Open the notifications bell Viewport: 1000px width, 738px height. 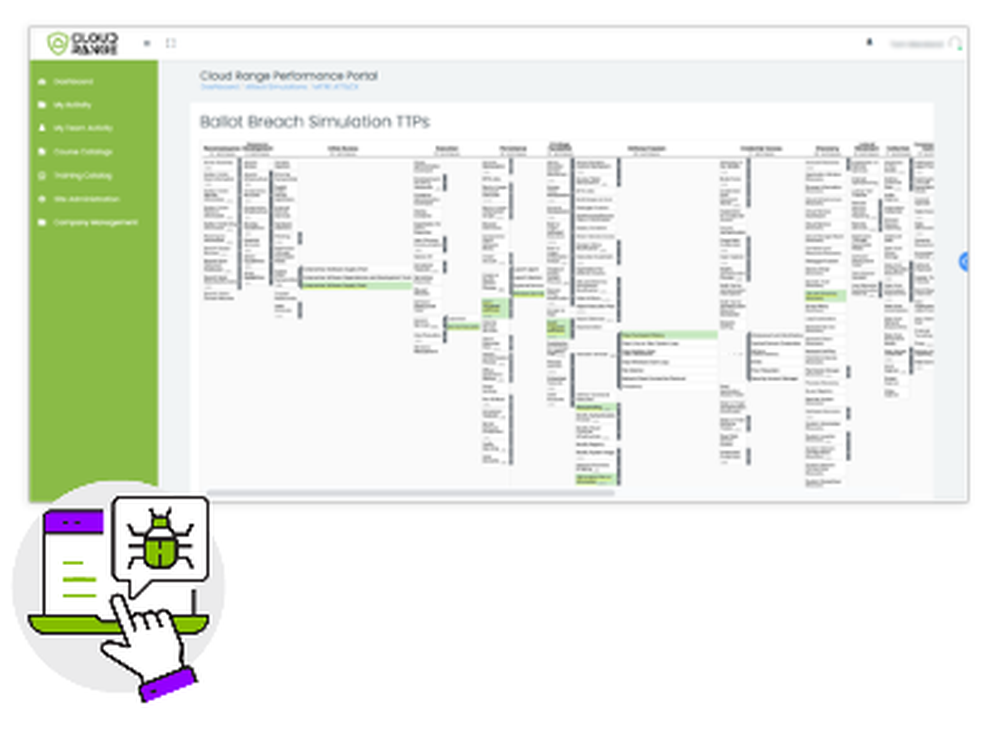click(x=869, y=43)
